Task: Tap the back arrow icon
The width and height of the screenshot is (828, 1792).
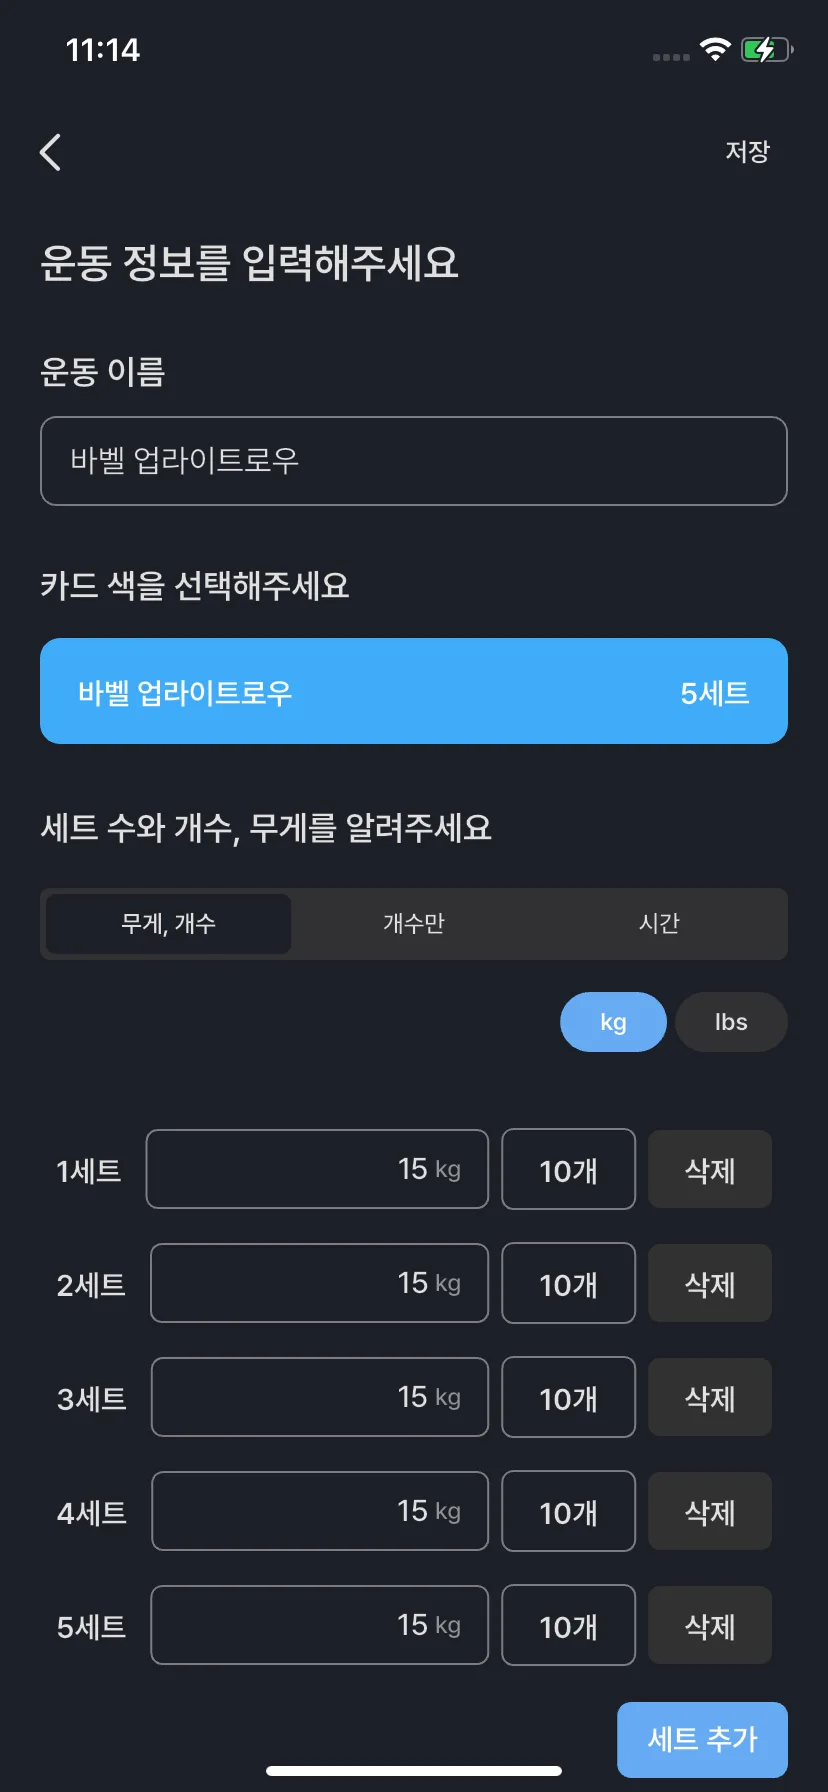Action: [x=50, y=152]
